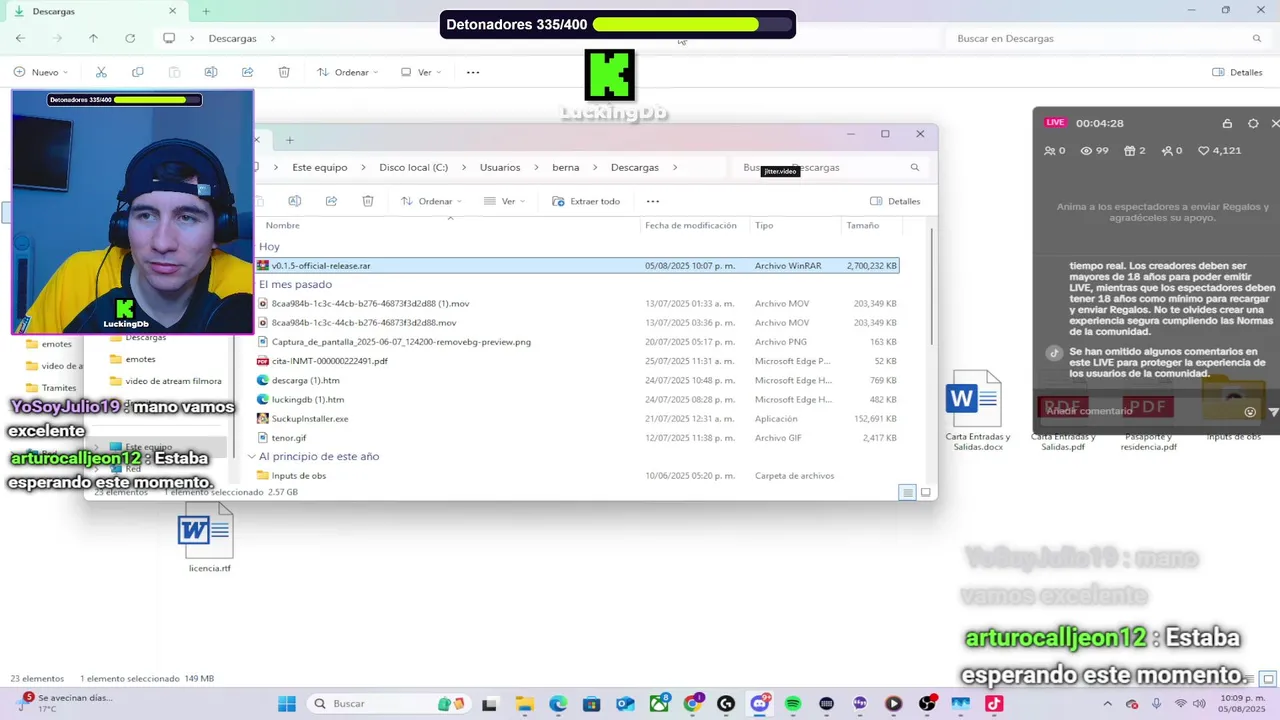Collapse 'Al principio de este año' group
Image resolution: width=1280 pixels, height=720 pixels.
point(252,457)
